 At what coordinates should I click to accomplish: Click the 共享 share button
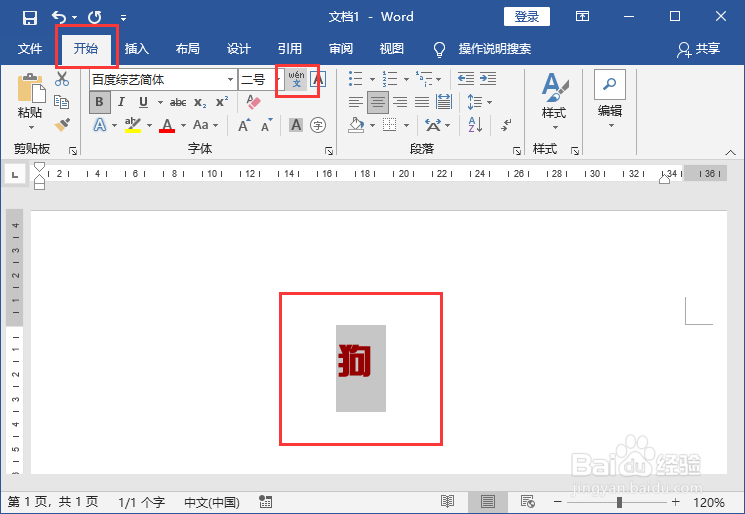pyautogui.click(x=698, y=49)
